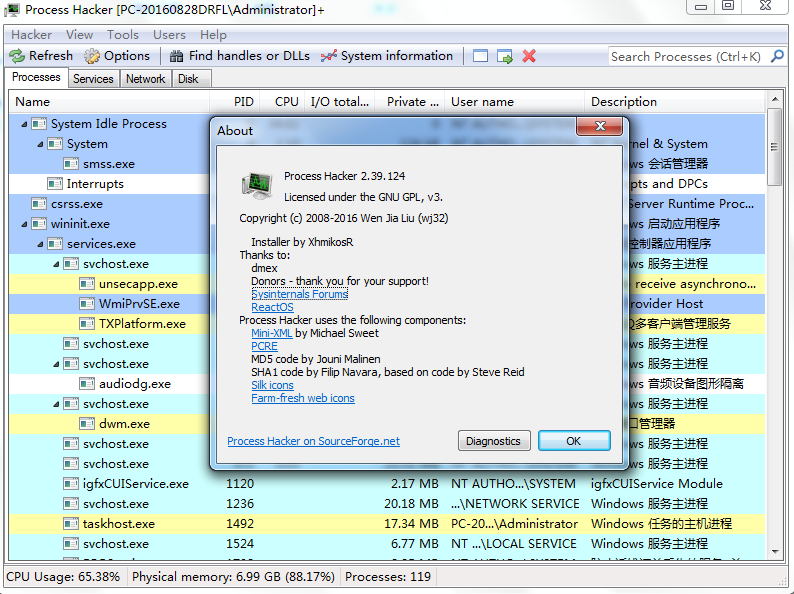
Task: Click the process list scrollbar thumb
Action: click(x=775, y=147)
